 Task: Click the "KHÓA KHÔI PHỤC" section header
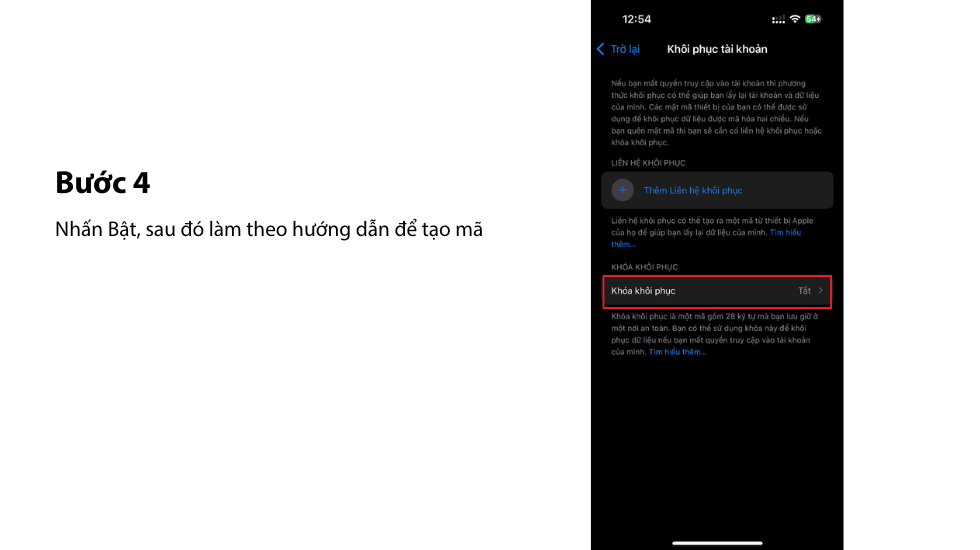click(644, 267)
